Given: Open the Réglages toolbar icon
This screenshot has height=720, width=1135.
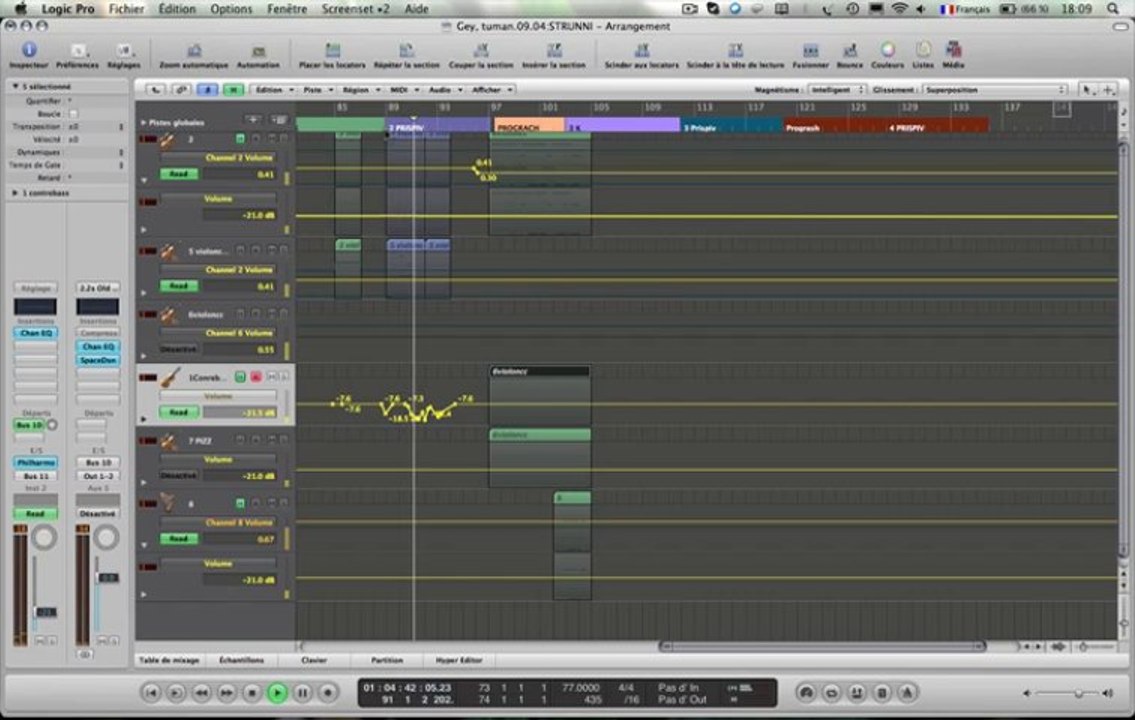Looking at the screenshot, I should point(124,50).
